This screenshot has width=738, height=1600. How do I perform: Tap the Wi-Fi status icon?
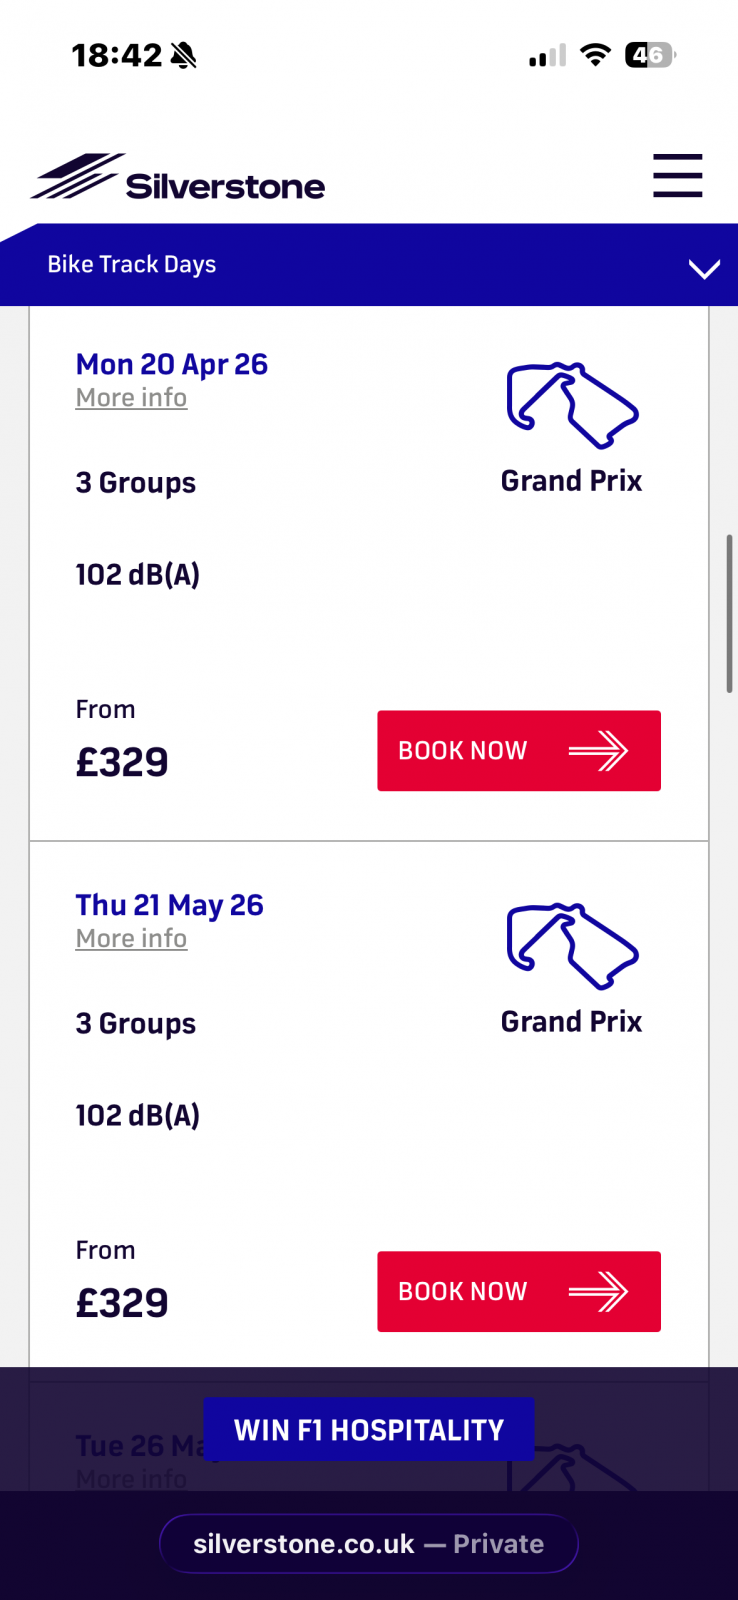pos(595,56)
